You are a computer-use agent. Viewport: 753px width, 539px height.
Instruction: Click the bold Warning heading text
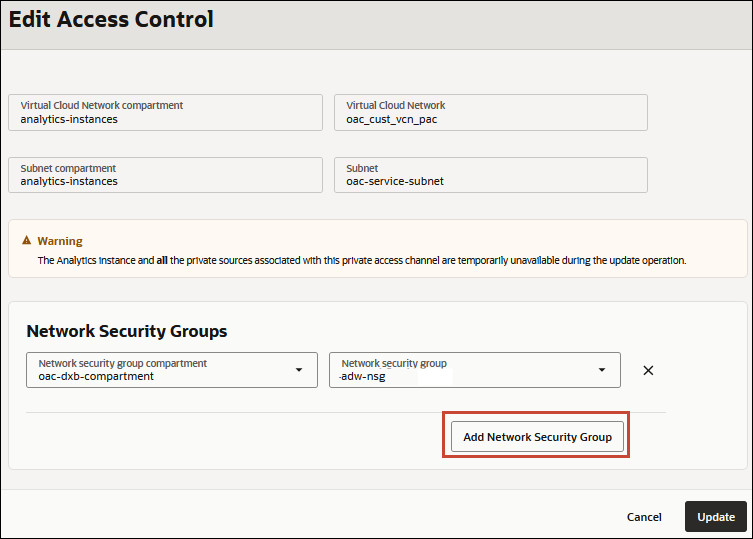point(60,241)
